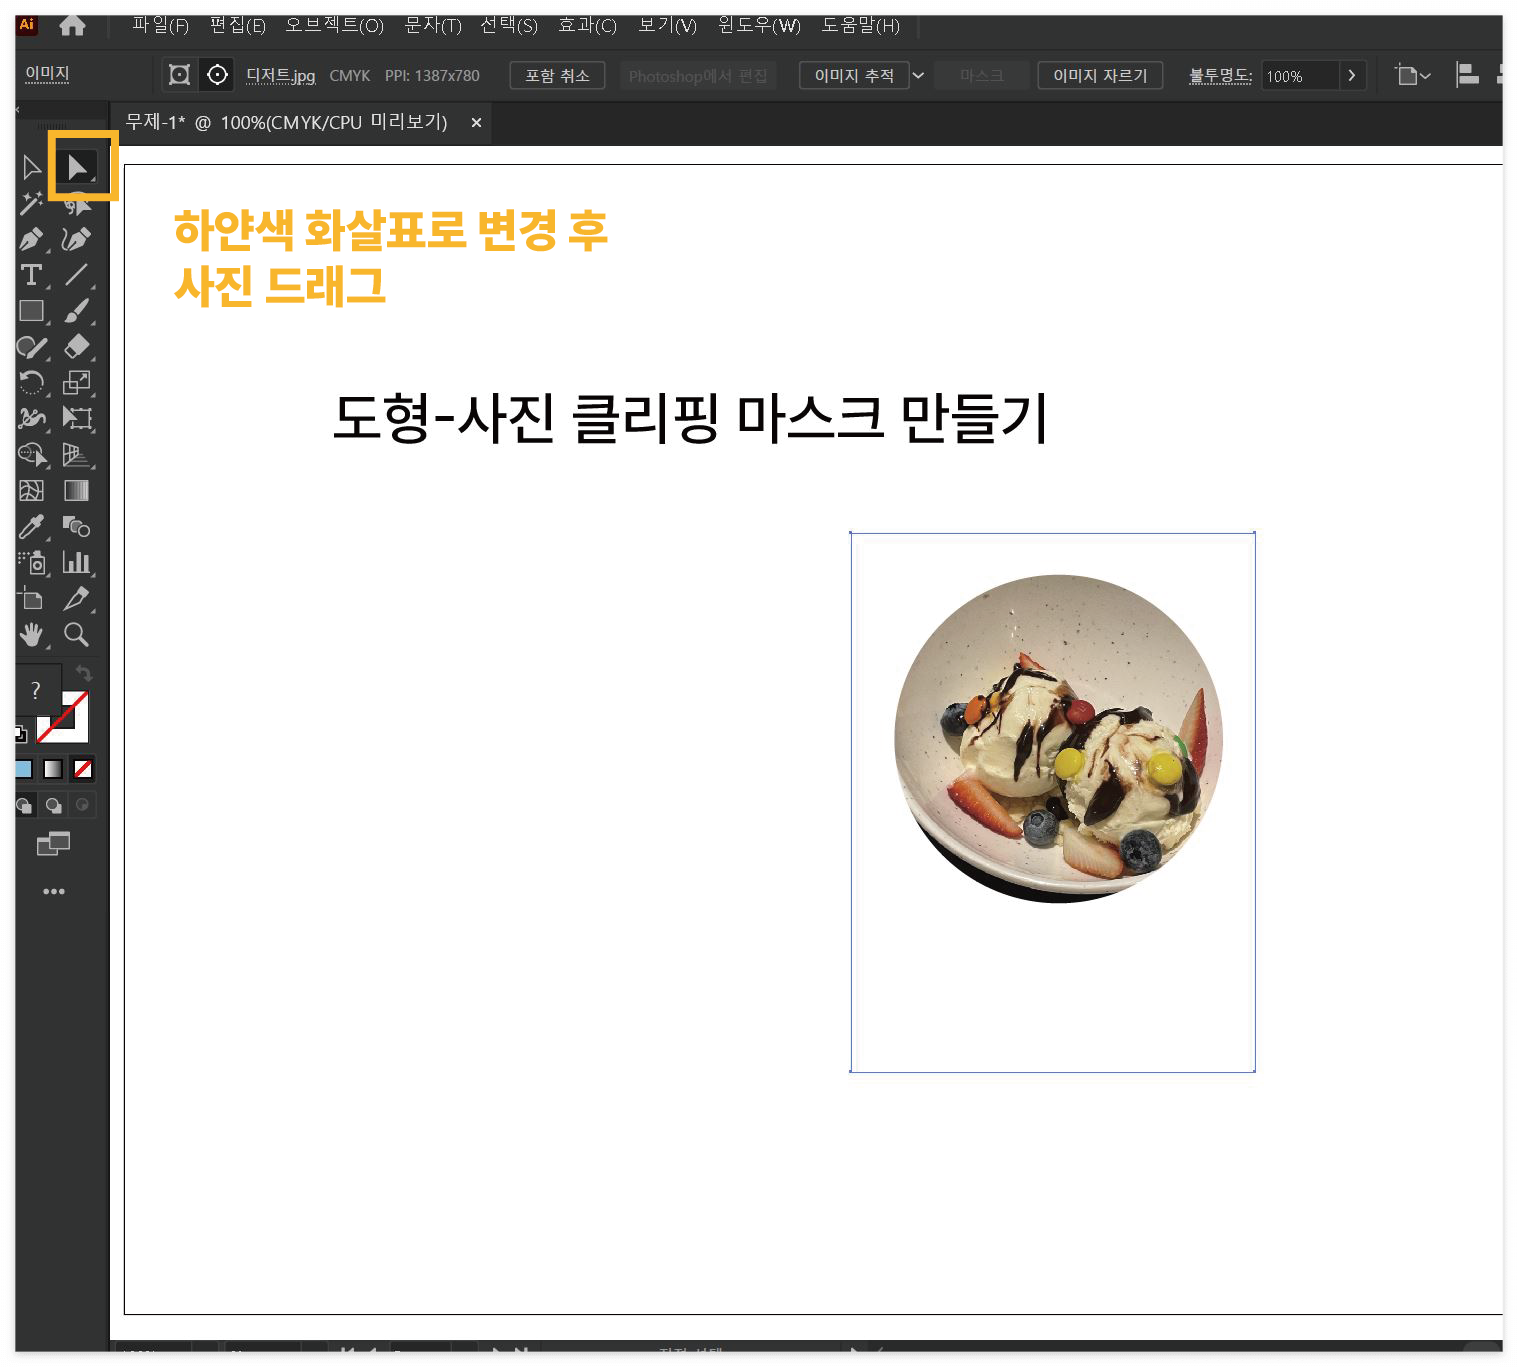Open the 편집(E) menu
Screen dimensions: 1518x1367
(237, 26)
